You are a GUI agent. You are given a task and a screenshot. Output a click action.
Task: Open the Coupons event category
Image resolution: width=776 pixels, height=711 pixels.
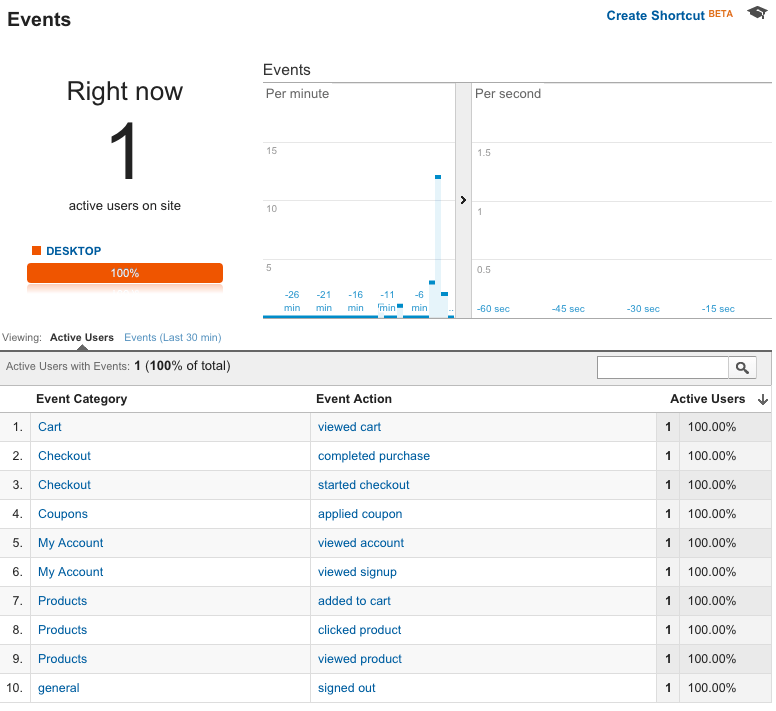pyautogui.click(x=63, y=514)
